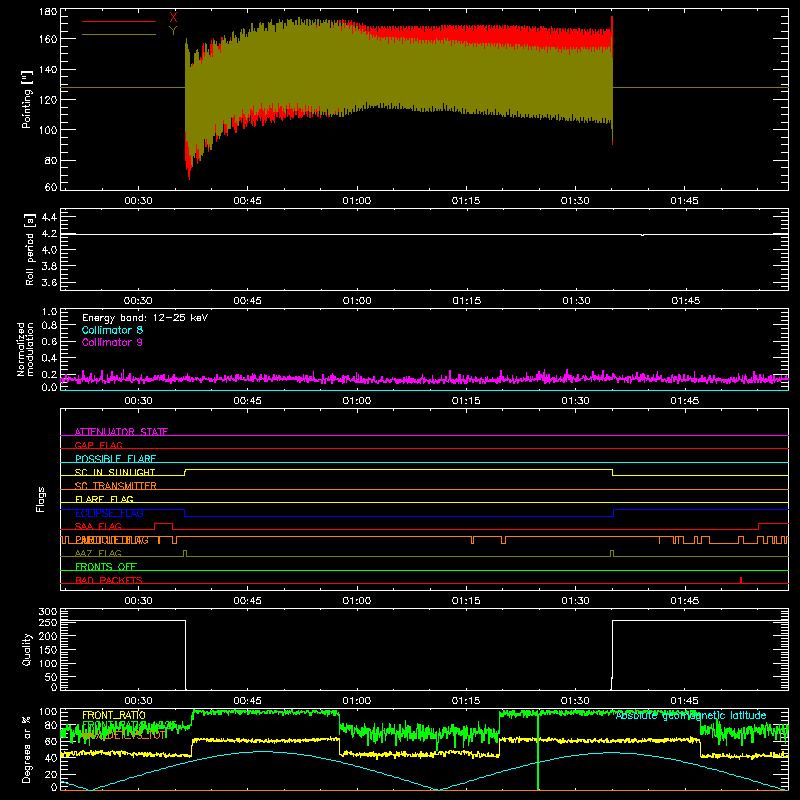Click '00:30' tick under Pointing plot

[x=138, y=201]
